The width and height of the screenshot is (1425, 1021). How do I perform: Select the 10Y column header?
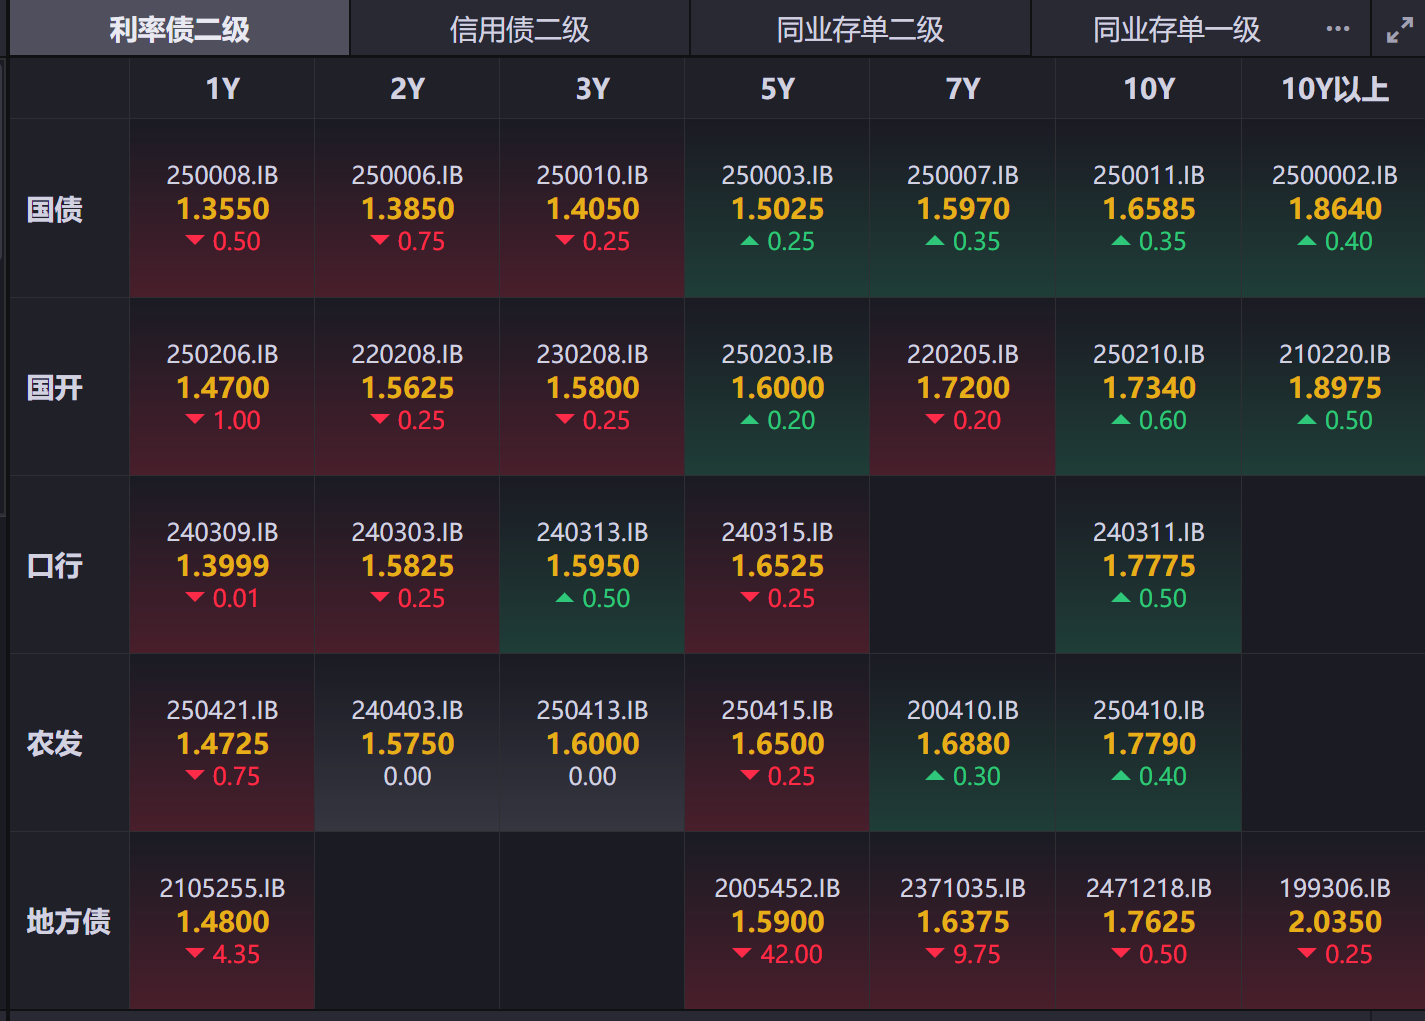(1149, 89)
